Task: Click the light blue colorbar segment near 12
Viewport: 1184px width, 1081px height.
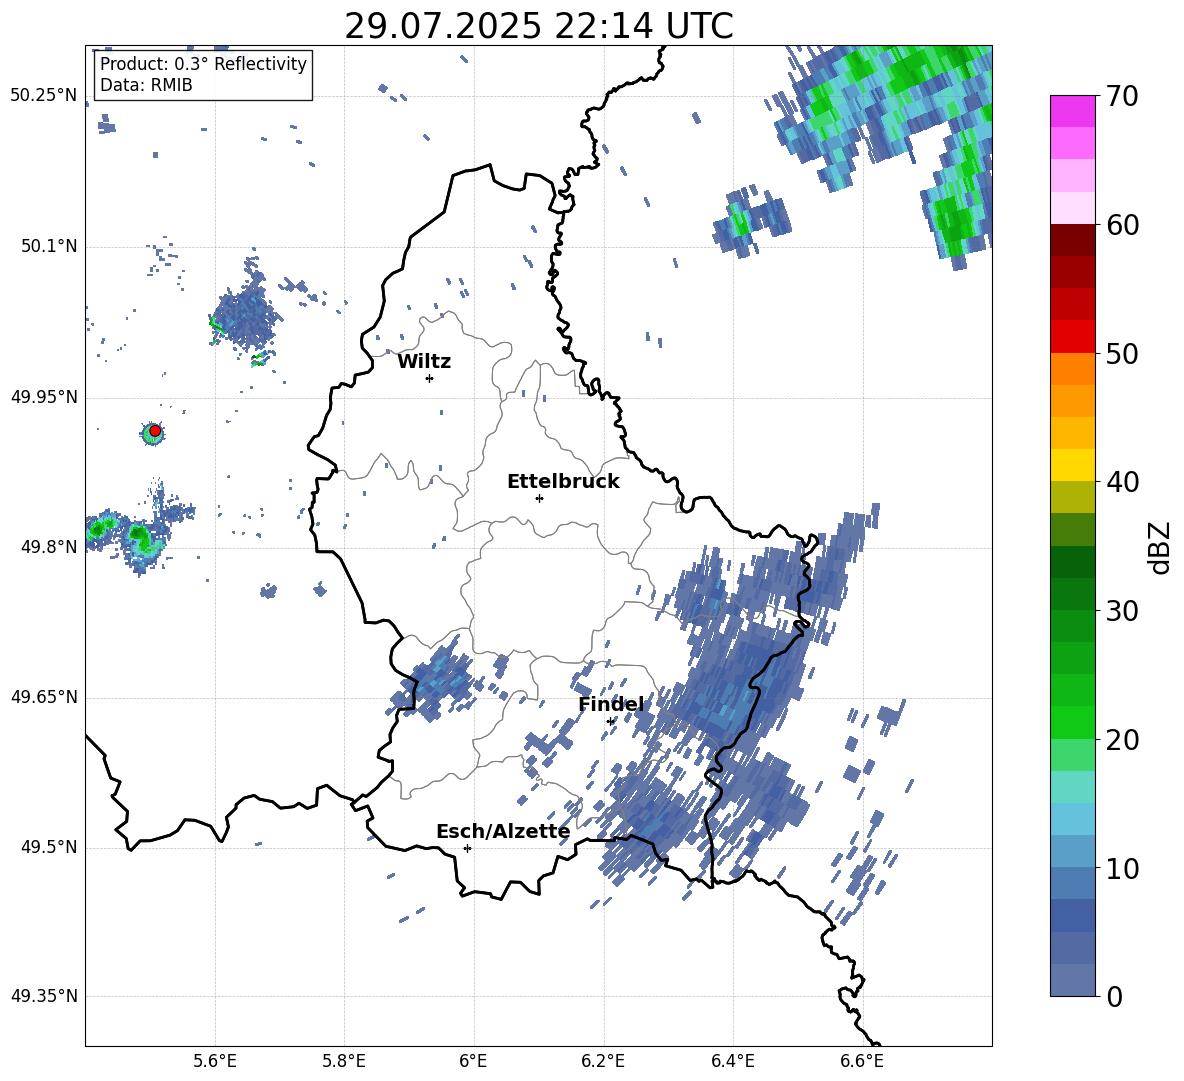Action: pyautogui.click(x=1072, y=819)
